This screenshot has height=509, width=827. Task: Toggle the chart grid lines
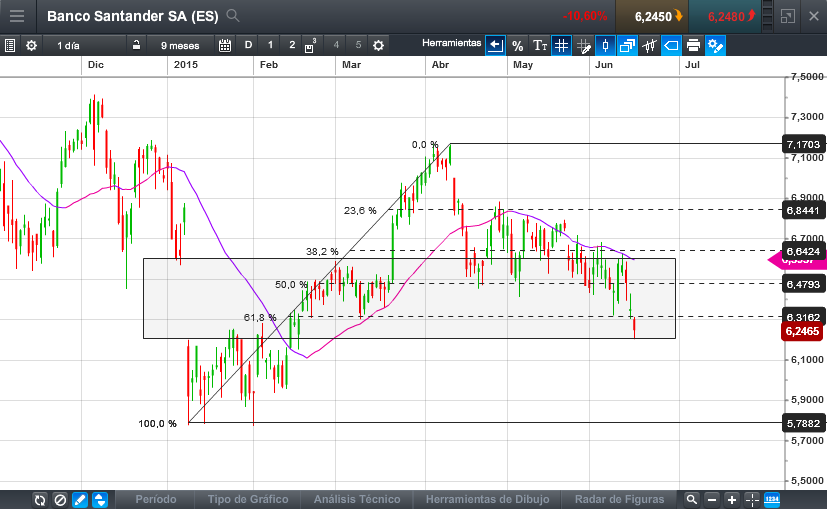(561, 45)
